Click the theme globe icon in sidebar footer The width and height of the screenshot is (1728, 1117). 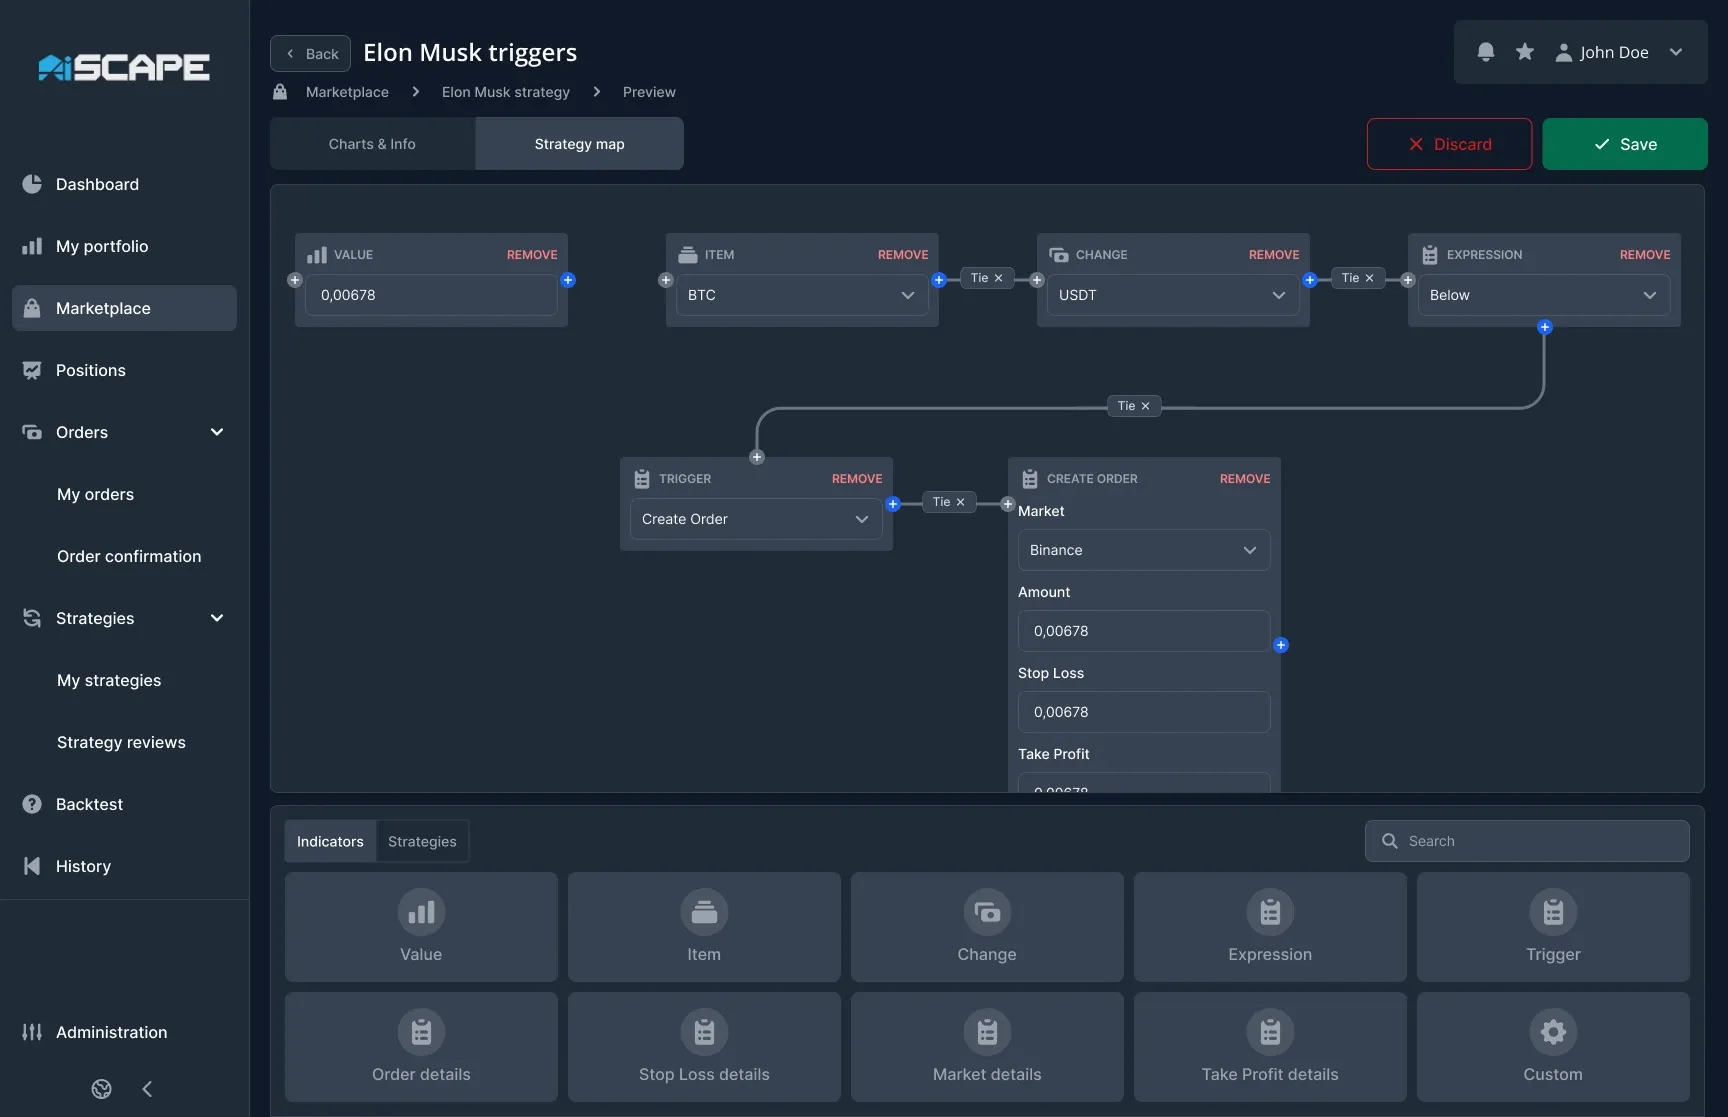tap(102, 1089)
